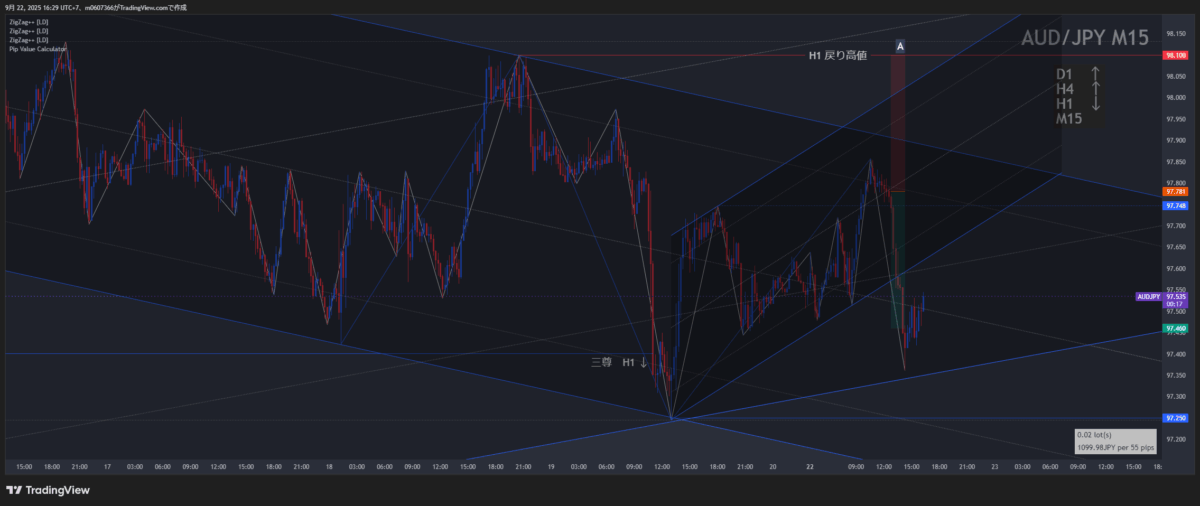Click the up arrow beside D1
This screenshot has height=506, width=1200.
coord(1096,74)
